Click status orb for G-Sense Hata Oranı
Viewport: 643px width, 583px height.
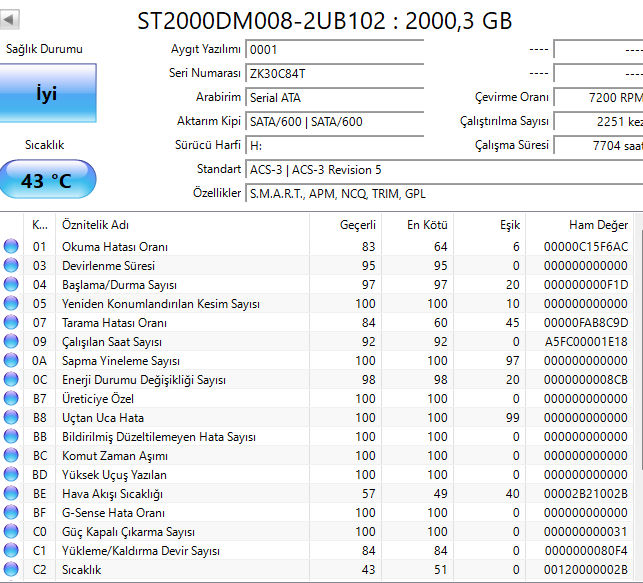[11, 512]
